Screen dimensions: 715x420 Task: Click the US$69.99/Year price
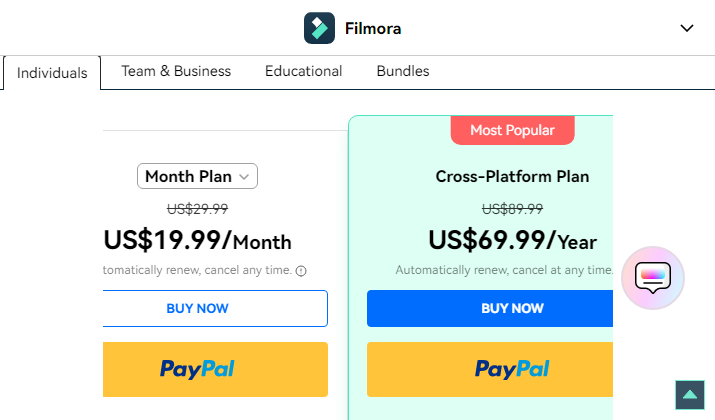point(513,240)
